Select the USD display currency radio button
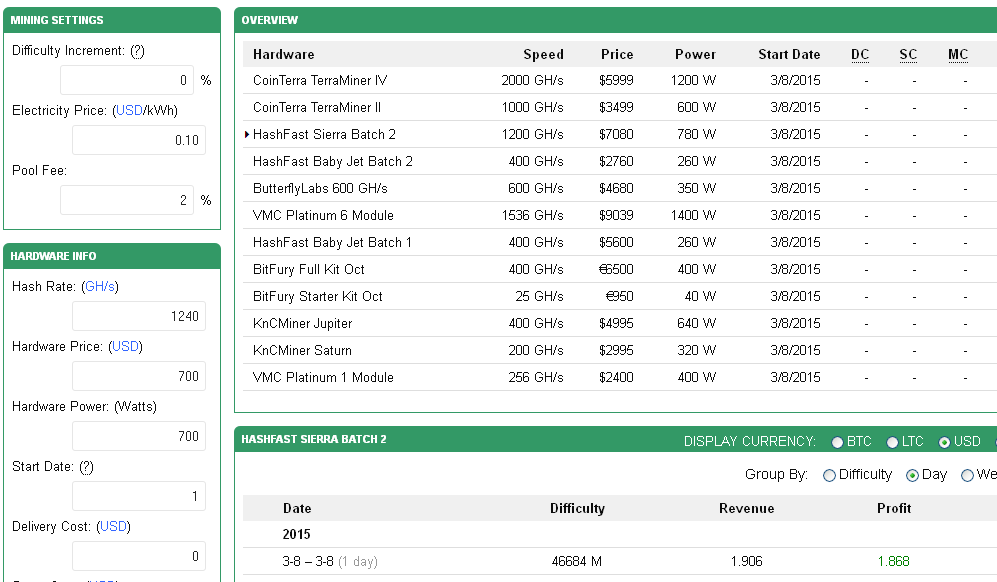 [944, 442]
